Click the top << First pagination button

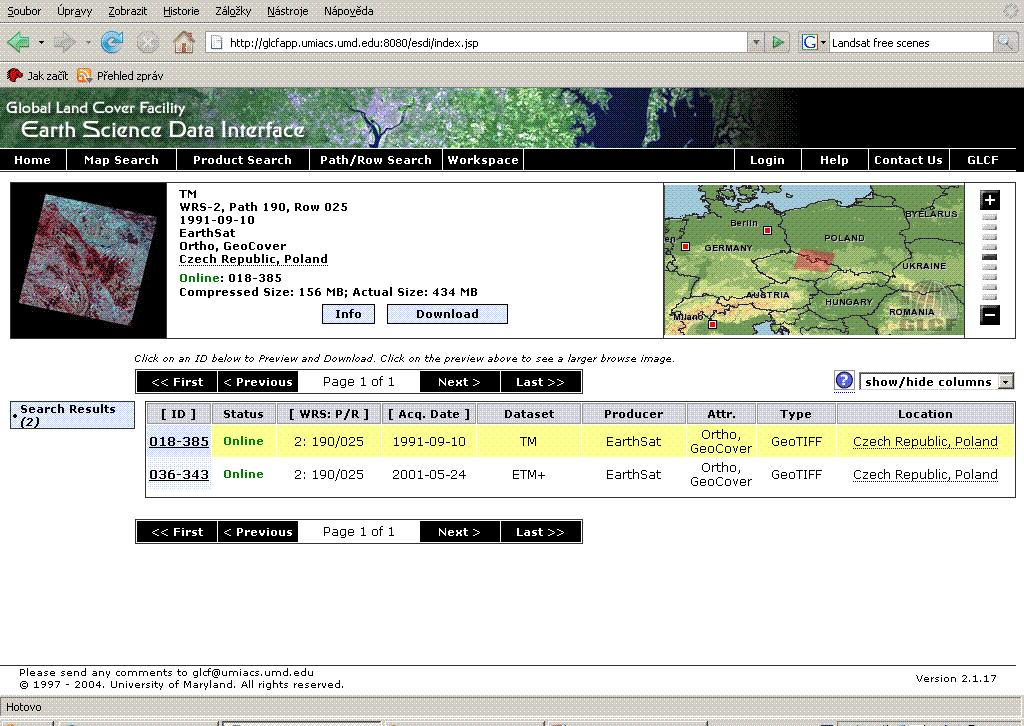[x=177, y=382]
